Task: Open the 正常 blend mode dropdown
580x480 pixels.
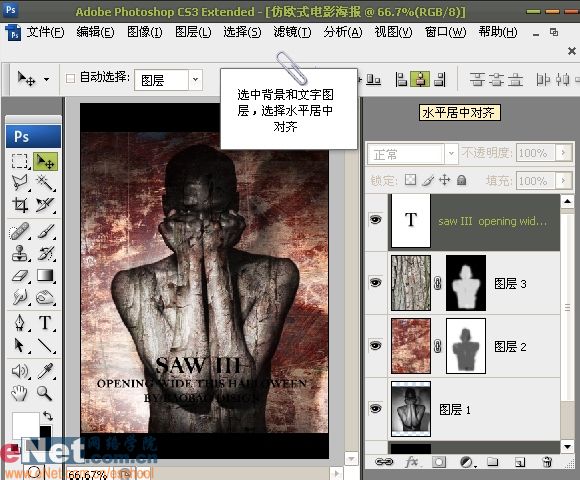Action: pos(451,153)
